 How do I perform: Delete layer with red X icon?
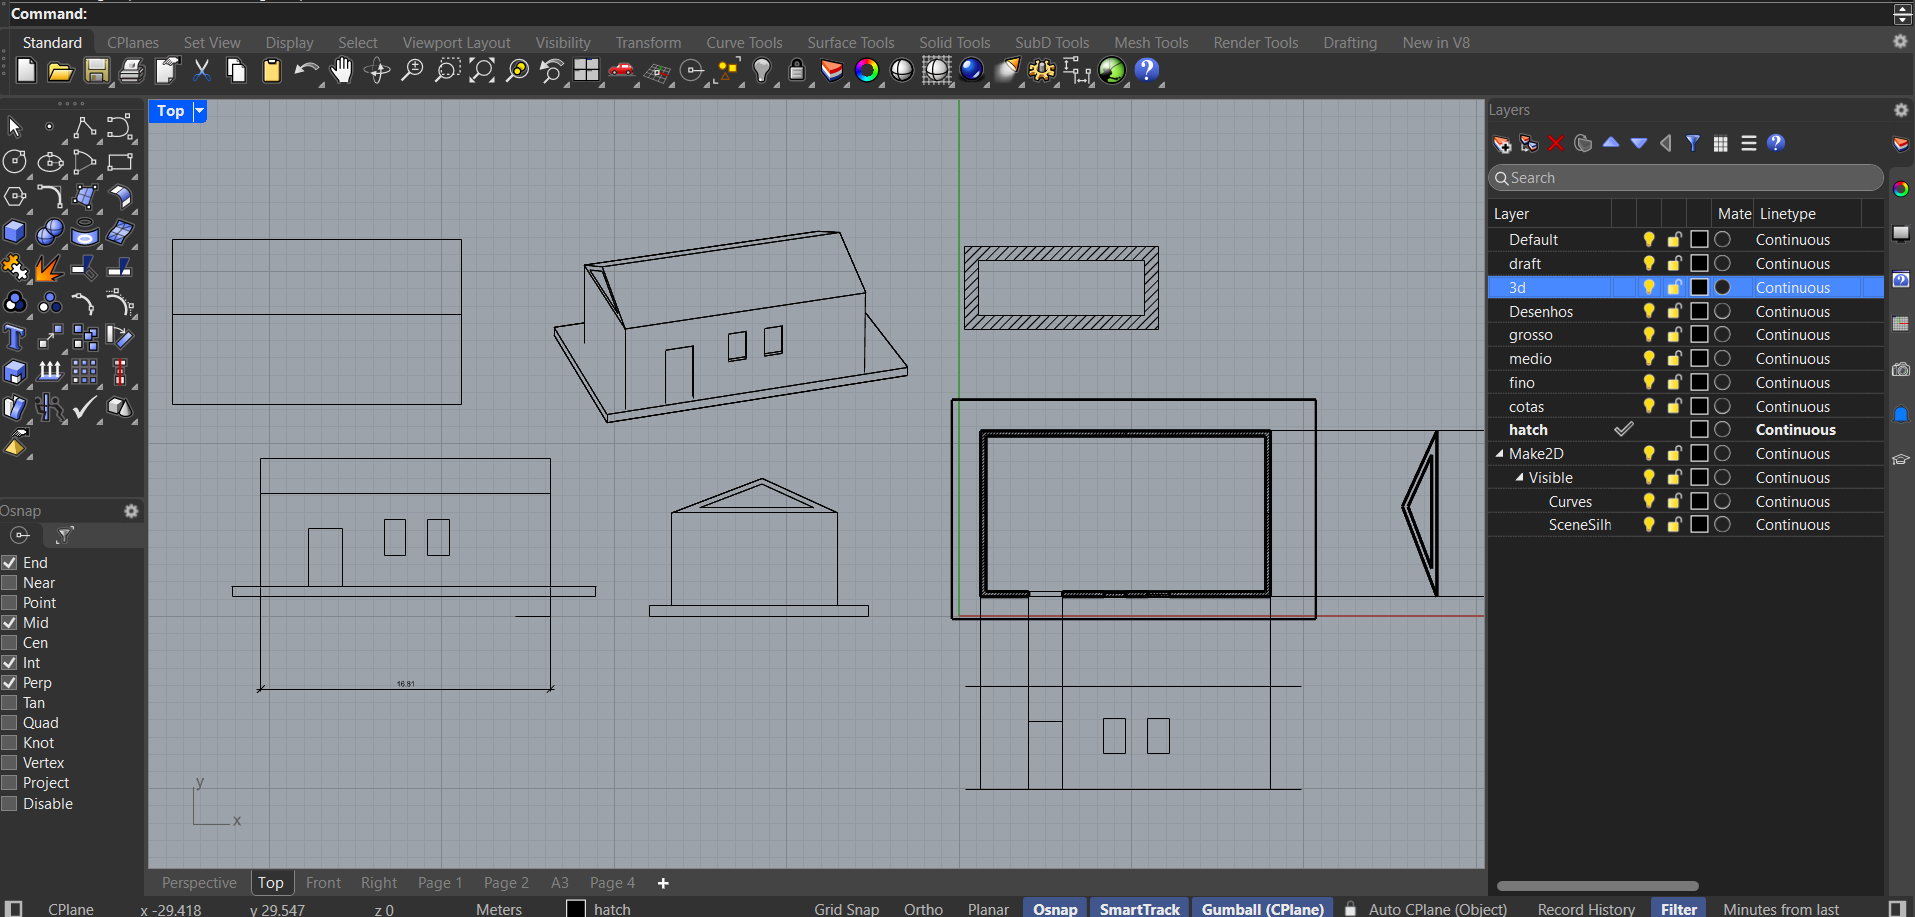(1556, 143)
